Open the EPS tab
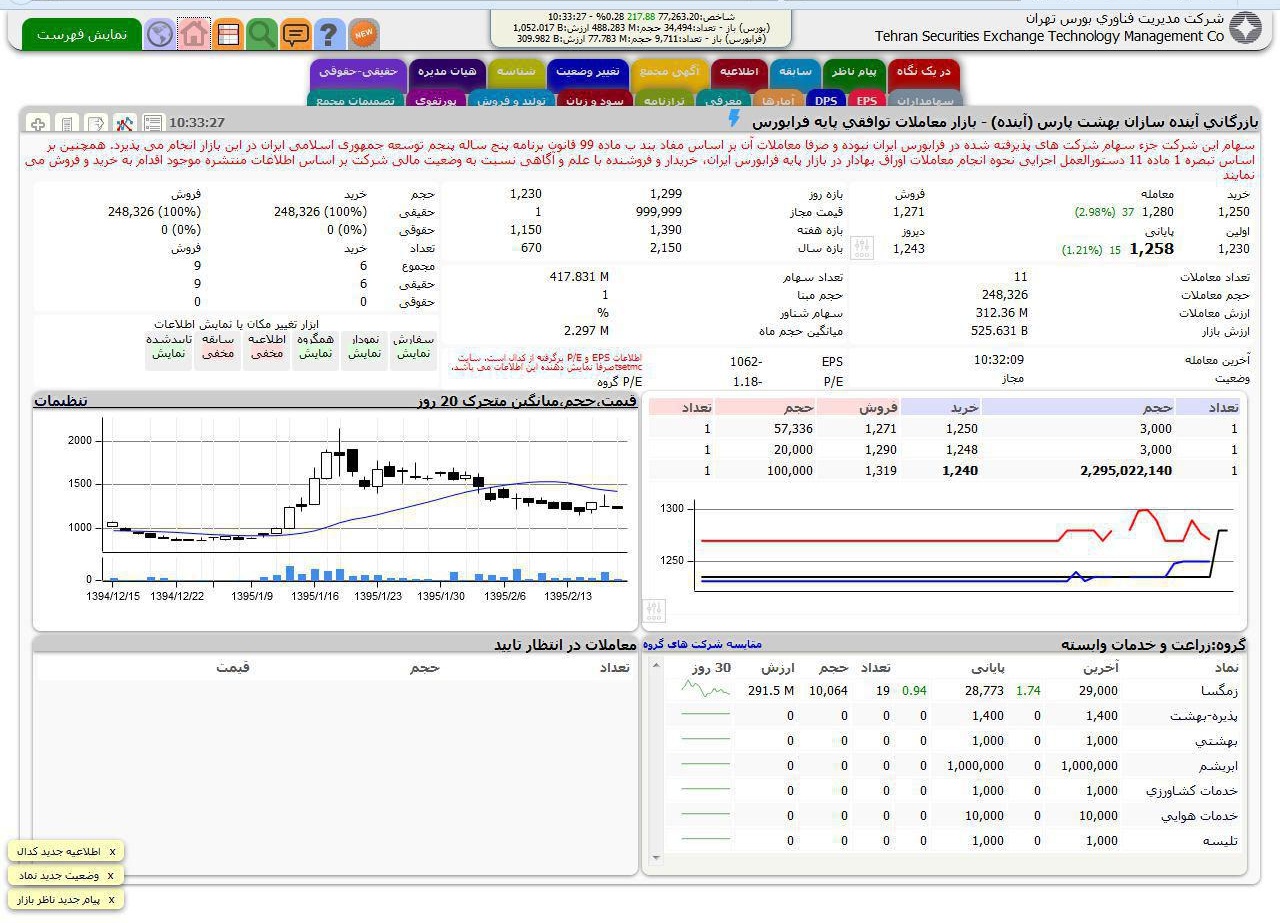The image size is (1280, 923). pyautogui.click(x=866, y=100)
